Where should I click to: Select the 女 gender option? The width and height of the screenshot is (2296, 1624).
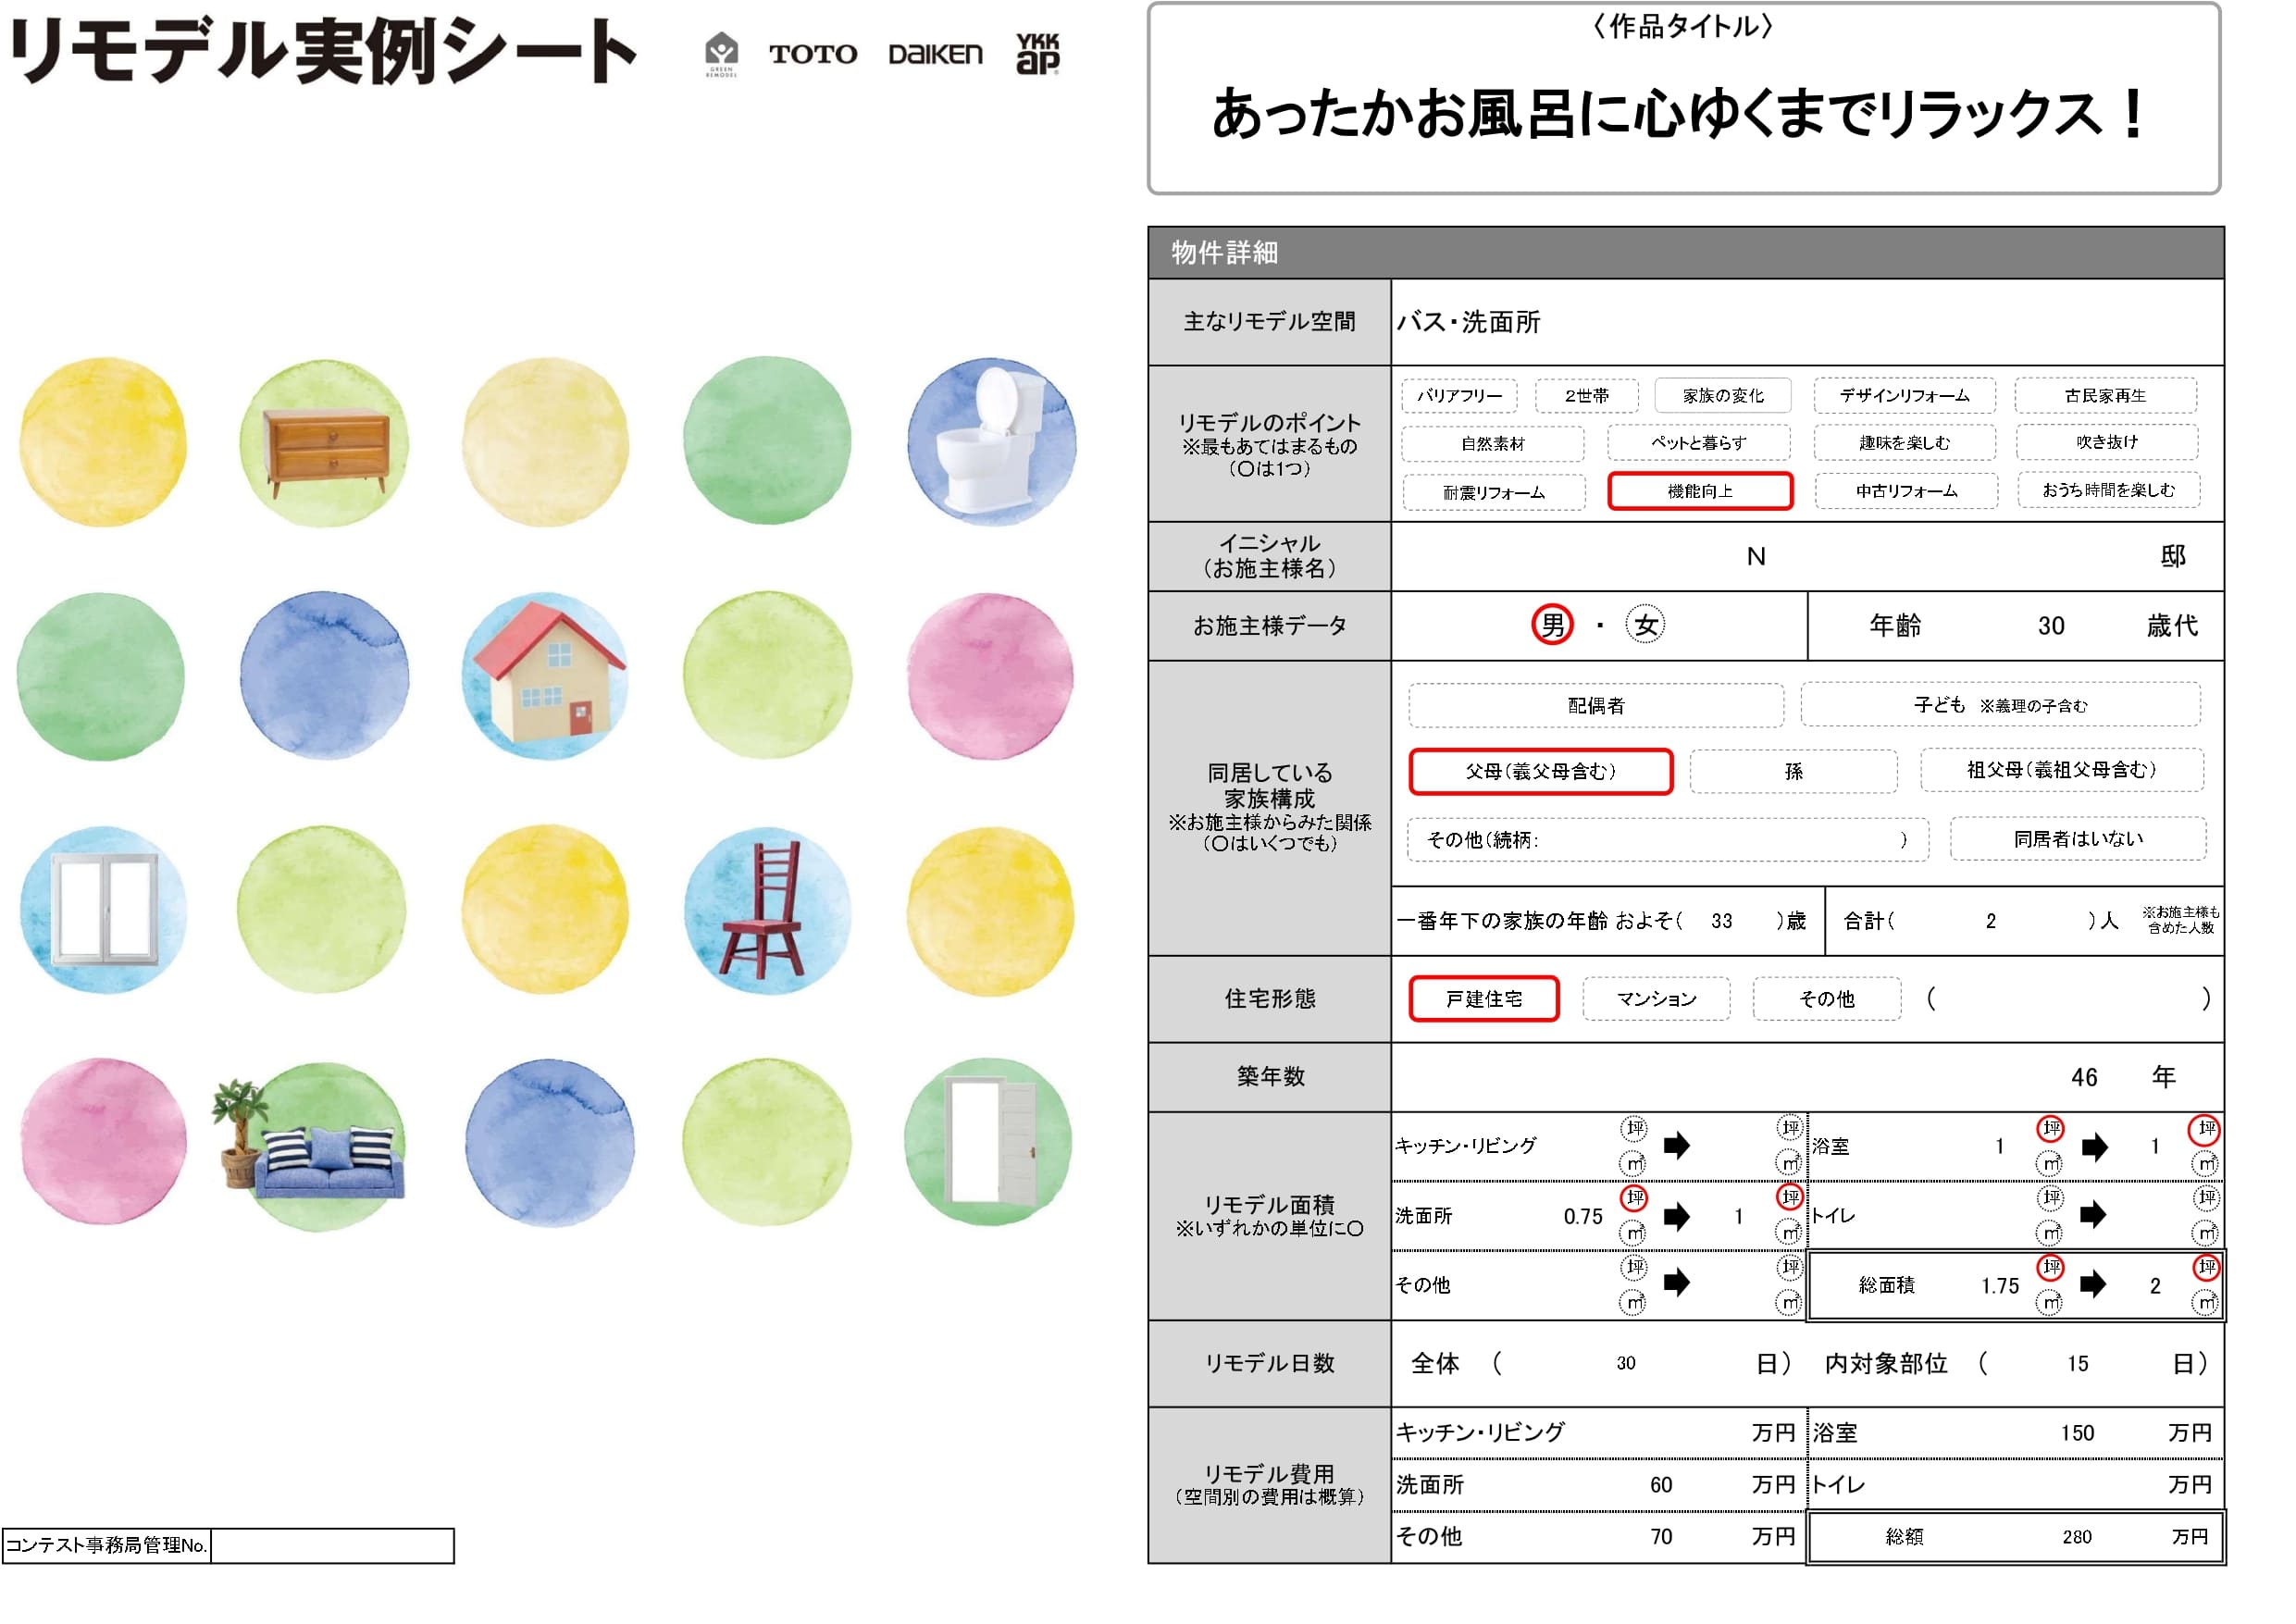click(1645, 626)
